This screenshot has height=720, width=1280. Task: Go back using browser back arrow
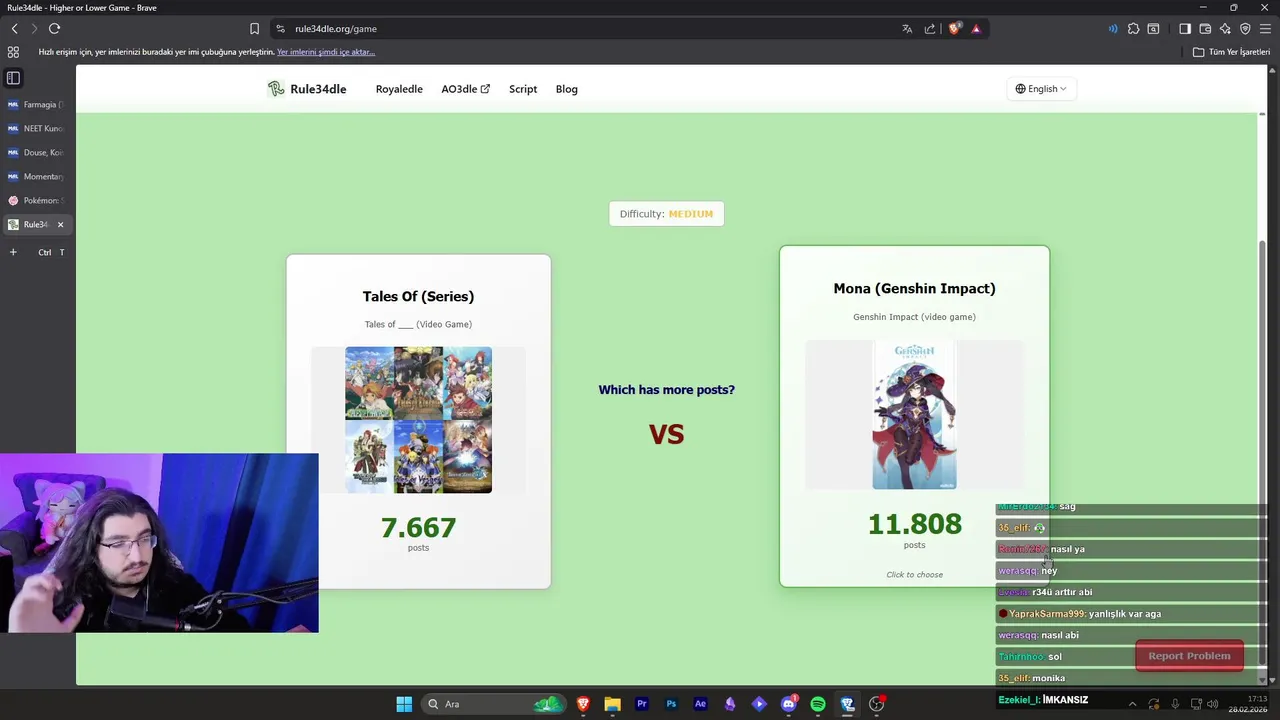point(14,29)
